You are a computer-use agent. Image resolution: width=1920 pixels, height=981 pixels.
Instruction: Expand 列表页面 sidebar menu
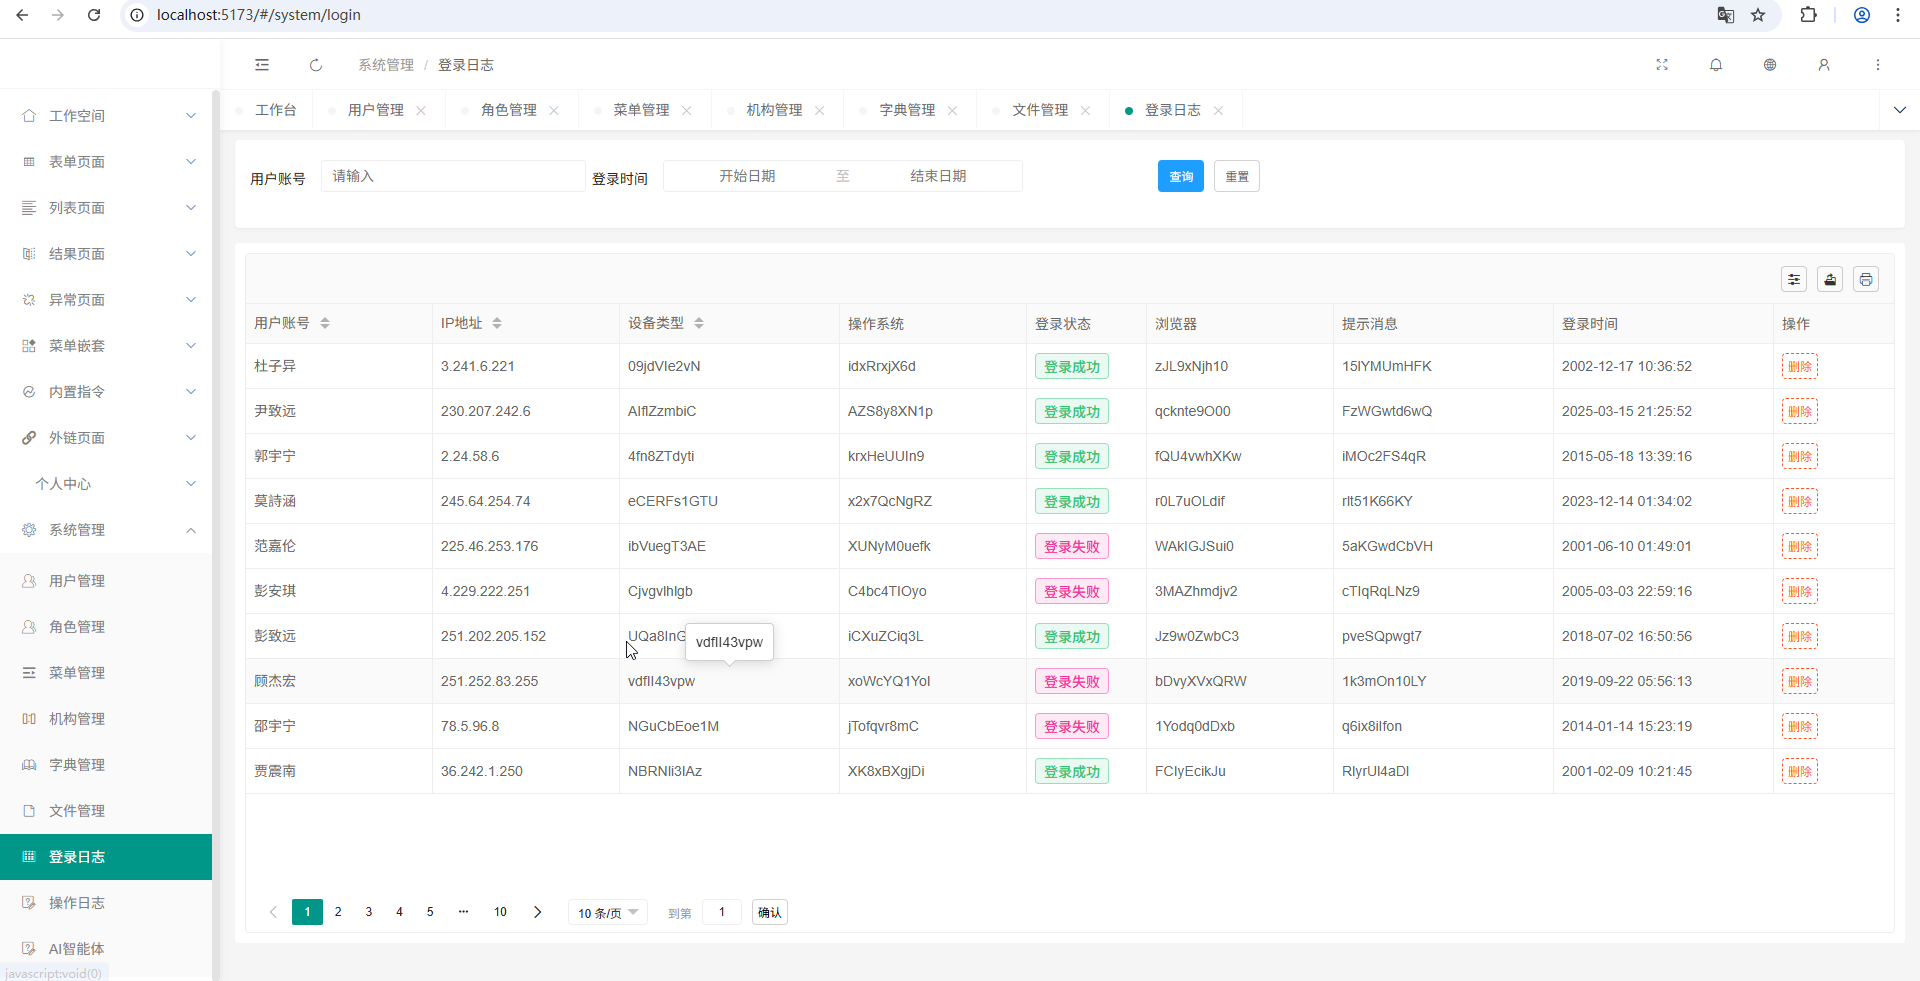[x=106, y=208]
